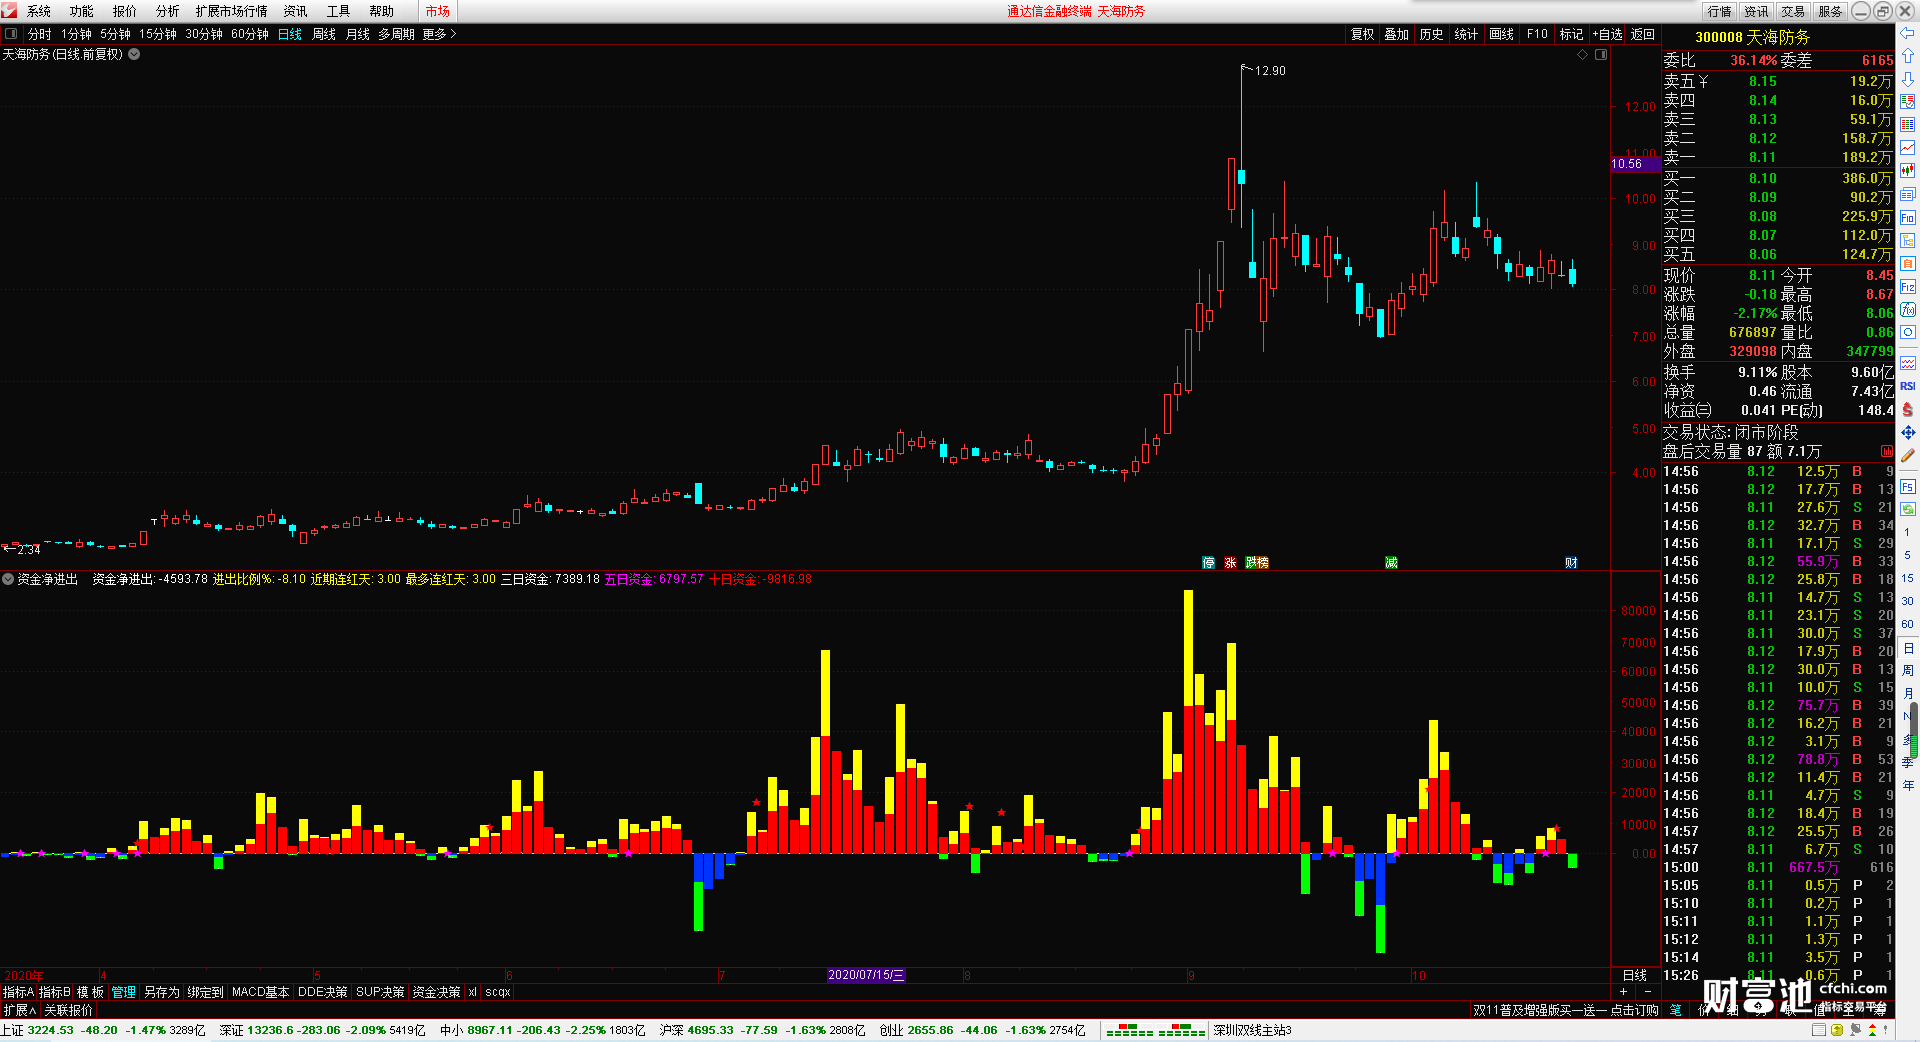Select monthly 月 period in sidebar
Screen dimensions: 1920x1042
tap(1908, 693)
